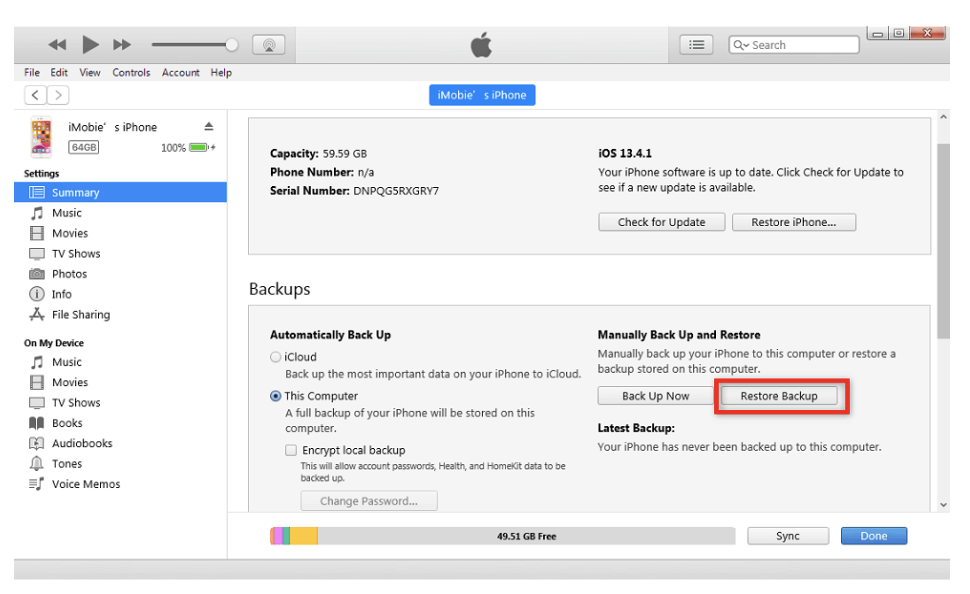The width and height of the screenshot is (970, 594).
Task: Click the Check for Update button
Action: pos(661,222)
